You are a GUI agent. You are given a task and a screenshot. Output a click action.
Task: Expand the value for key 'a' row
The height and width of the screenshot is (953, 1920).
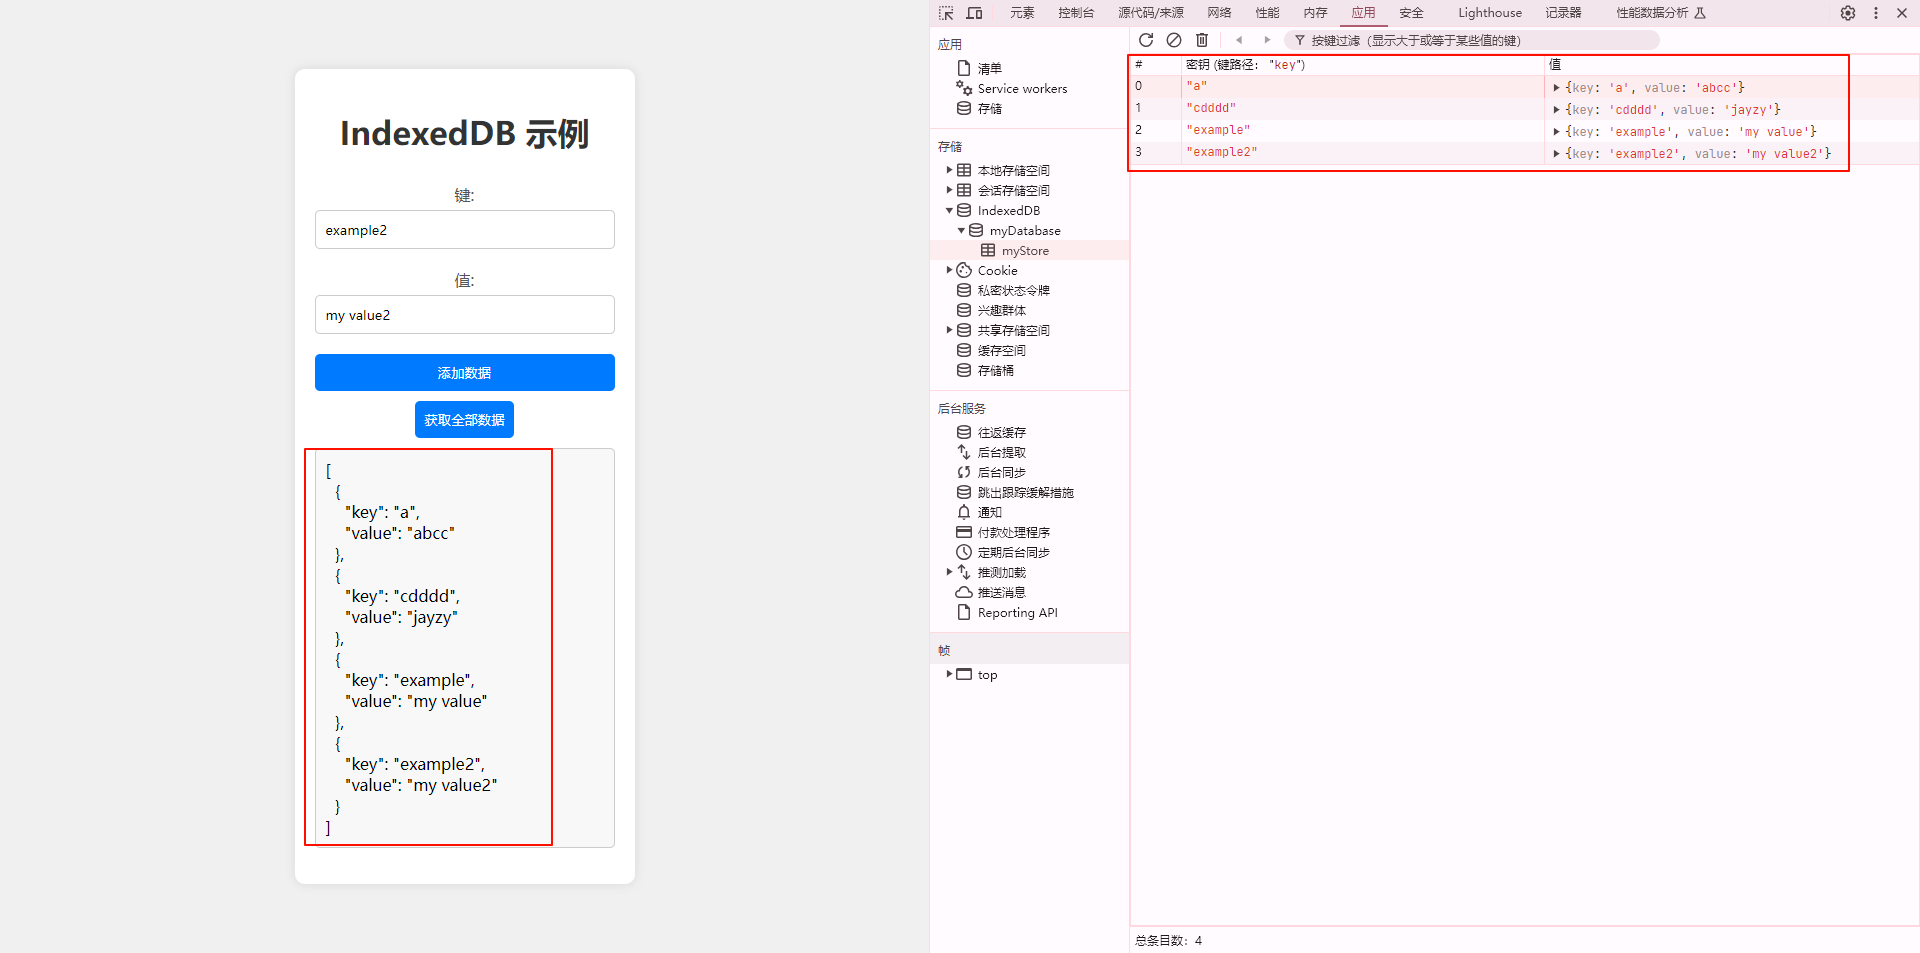coord(1556,87)
